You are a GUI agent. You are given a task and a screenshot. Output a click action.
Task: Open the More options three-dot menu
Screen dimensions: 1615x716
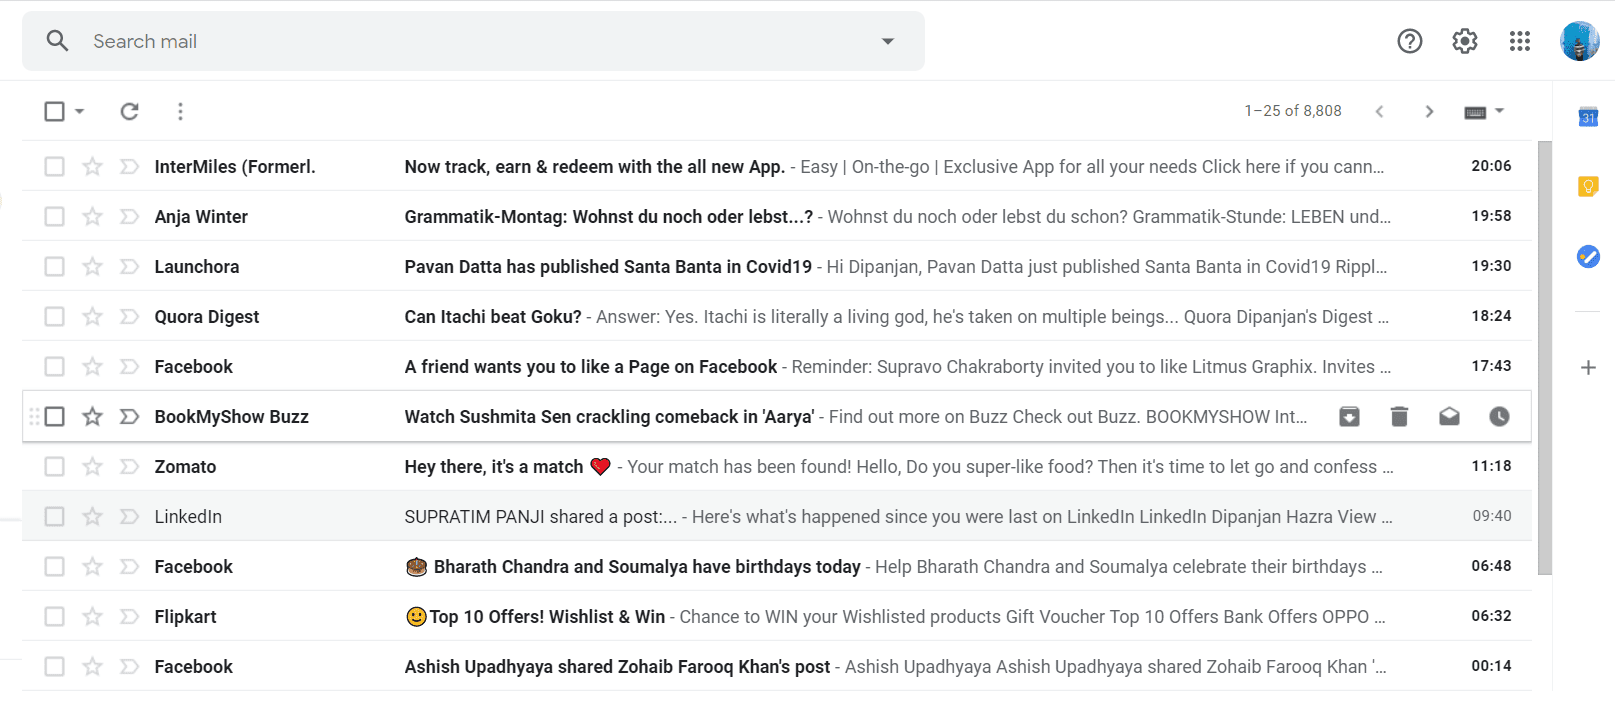[x=180, y=111]
